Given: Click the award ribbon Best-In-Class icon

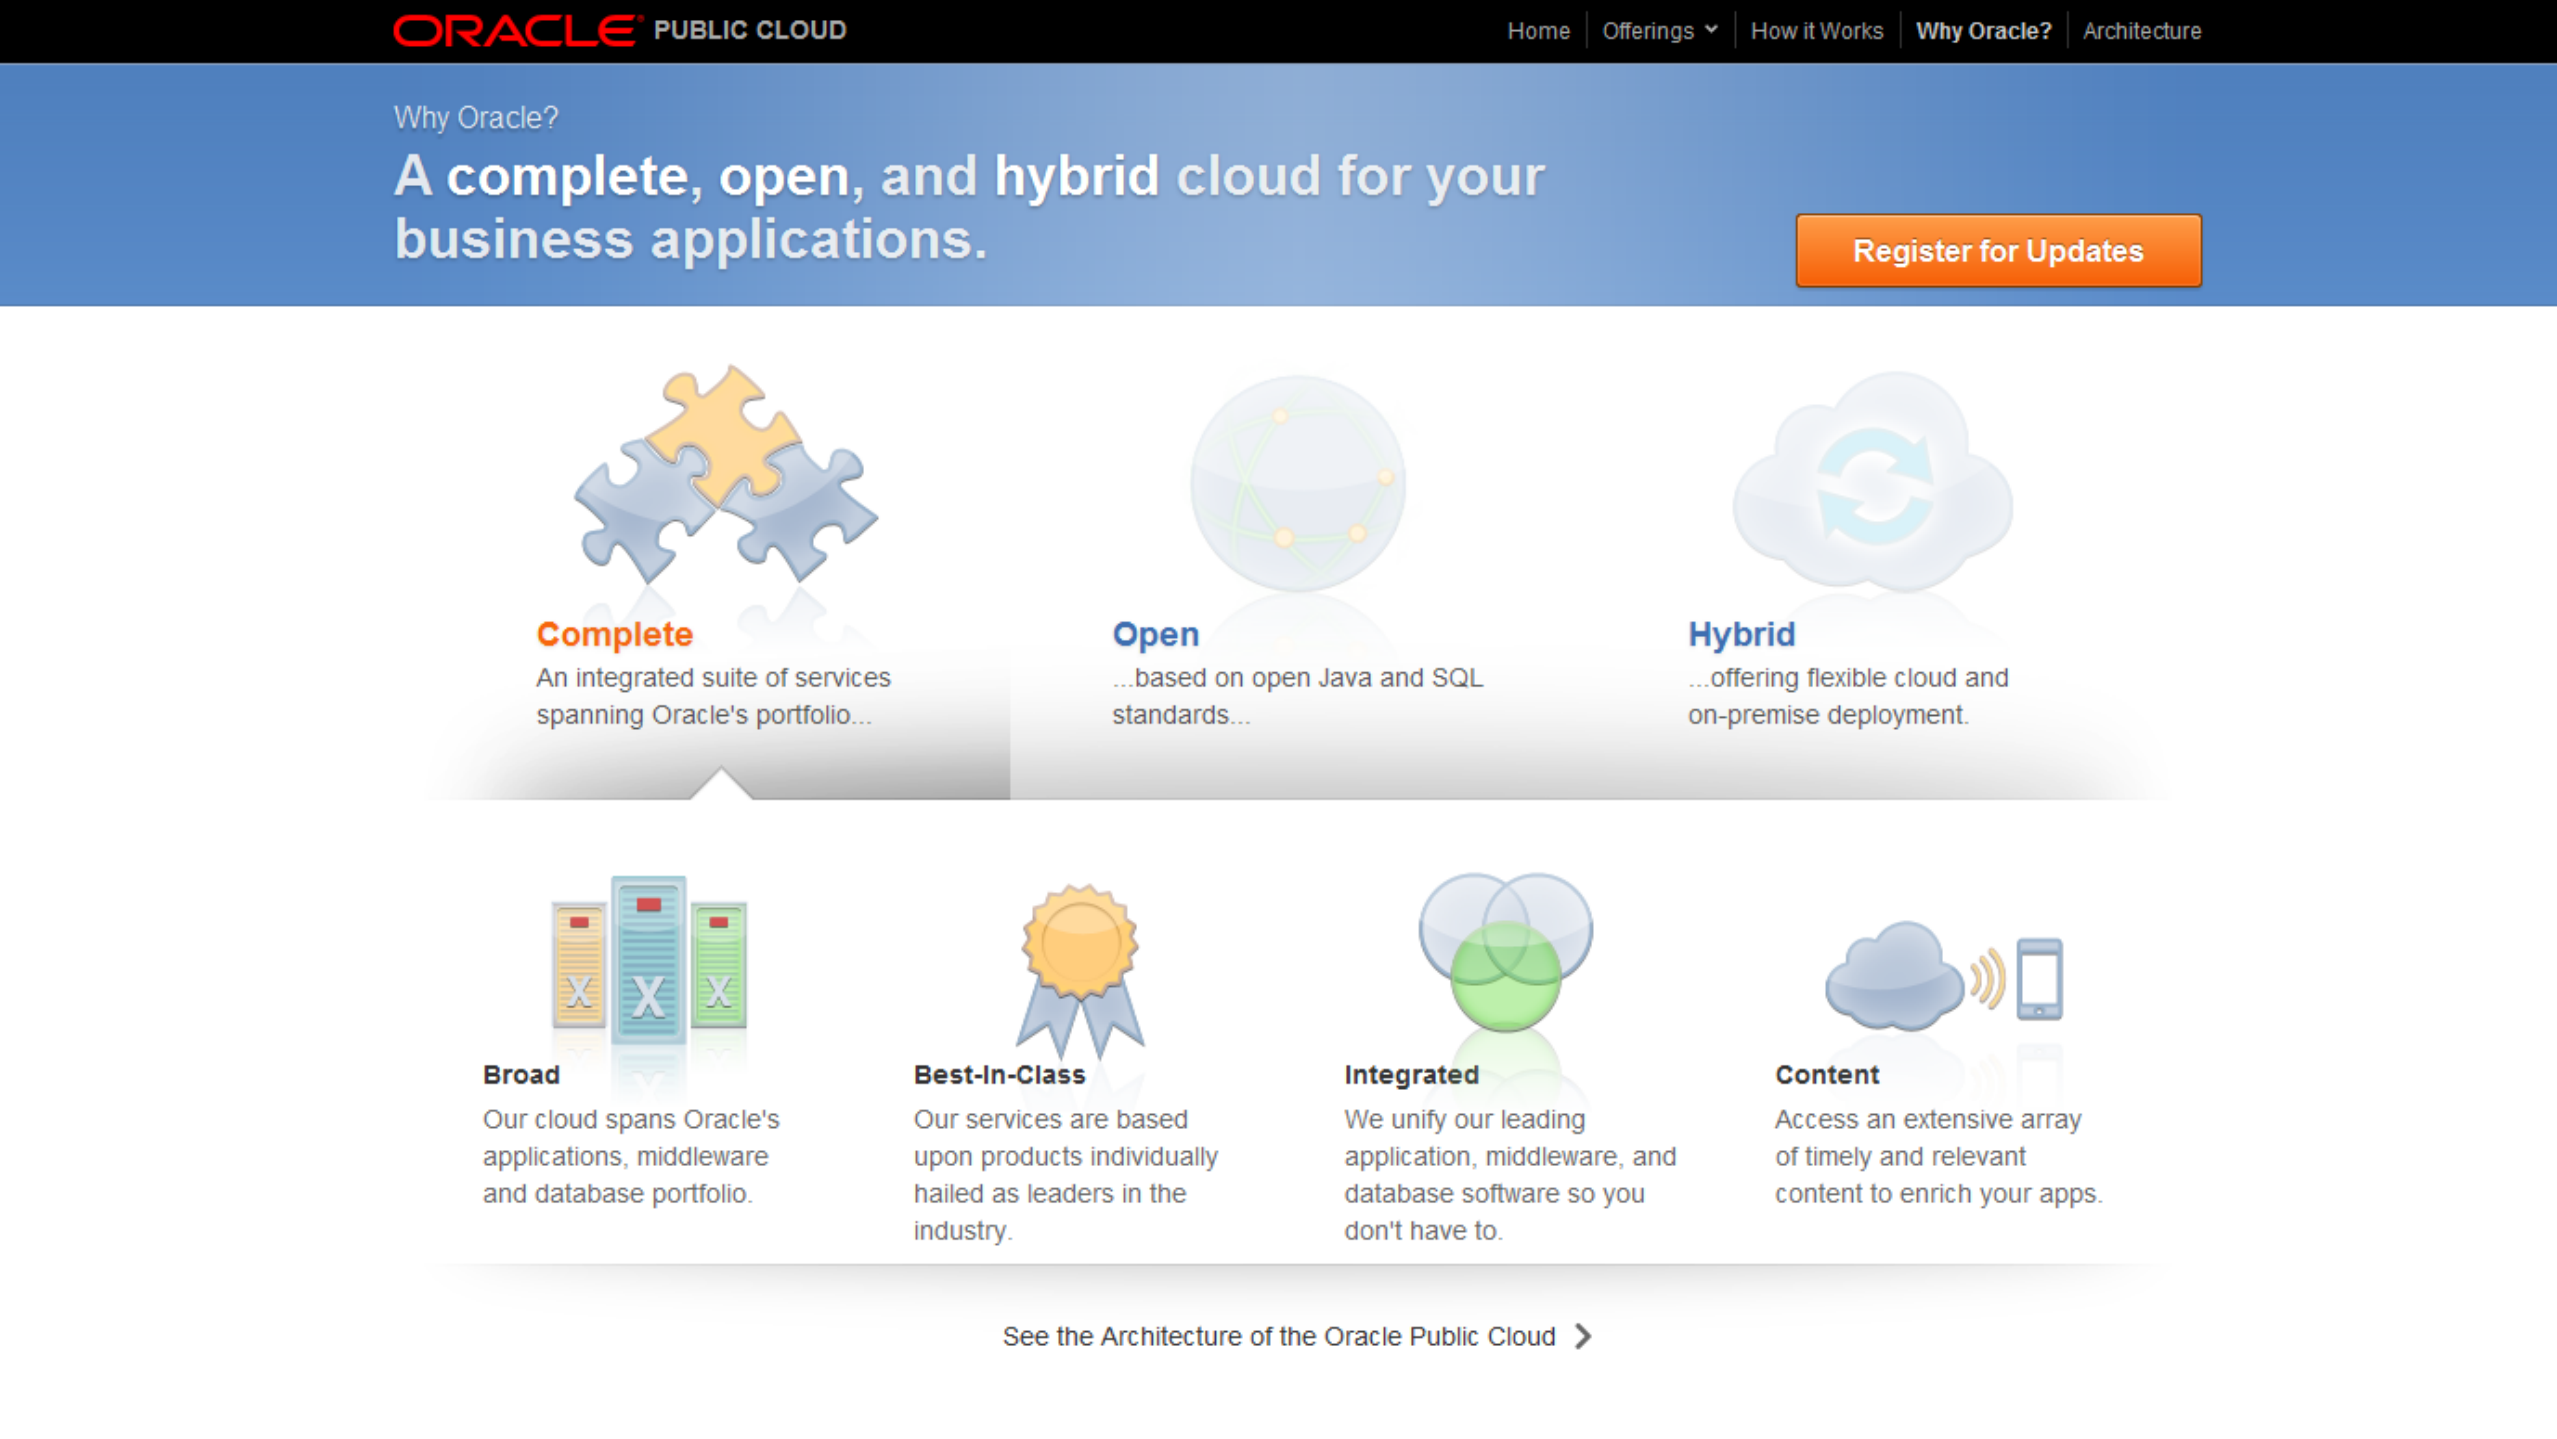Looking at the screenshot, I should pos(1080,968).
